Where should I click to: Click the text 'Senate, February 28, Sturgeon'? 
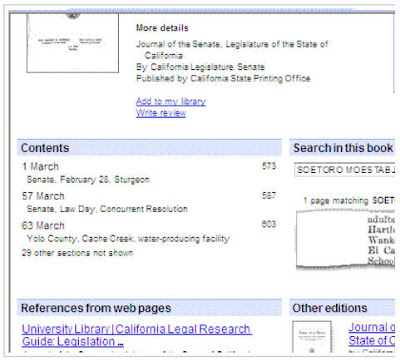(88, 180)
